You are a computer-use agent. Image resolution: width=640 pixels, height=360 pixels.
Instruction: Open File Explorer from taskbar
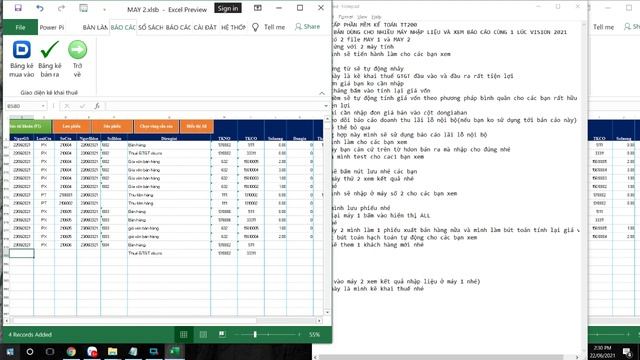113,351
